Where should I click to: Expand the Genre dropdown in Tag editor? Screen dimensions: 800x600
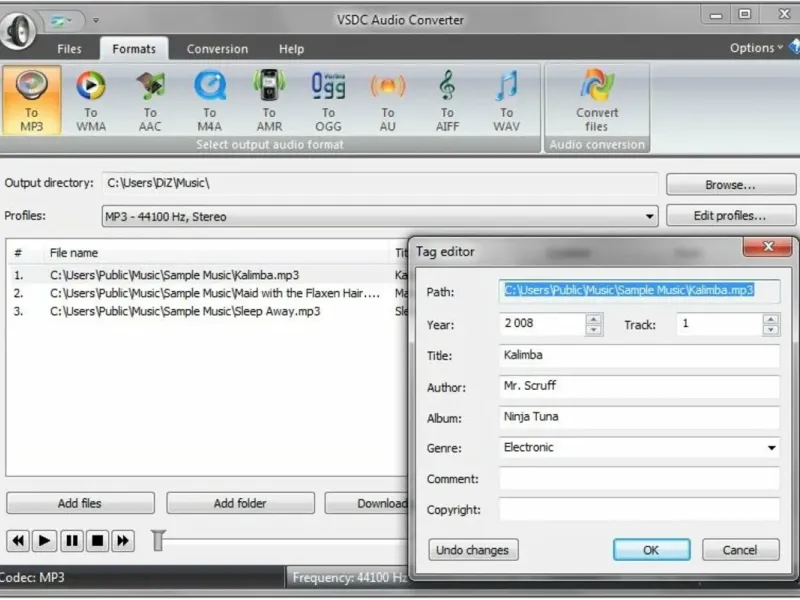click(x=771, y=448)
